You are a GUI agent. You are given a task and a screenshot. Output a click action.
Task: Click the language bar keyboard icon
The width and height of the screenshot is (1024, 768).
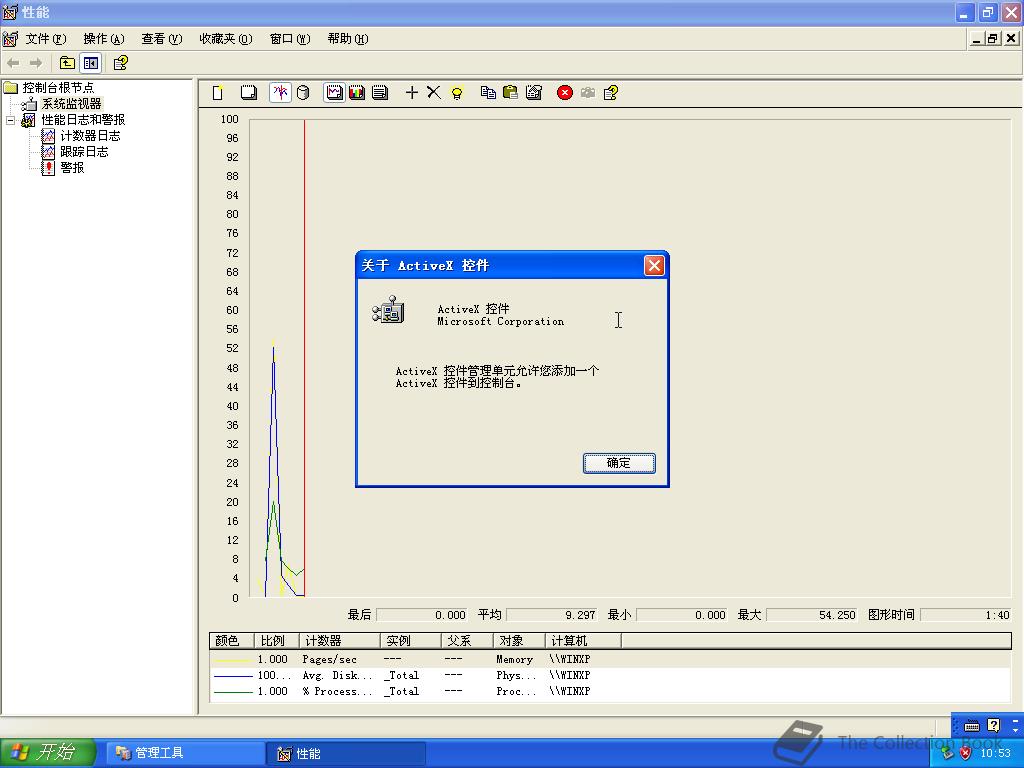coord(972,726)
